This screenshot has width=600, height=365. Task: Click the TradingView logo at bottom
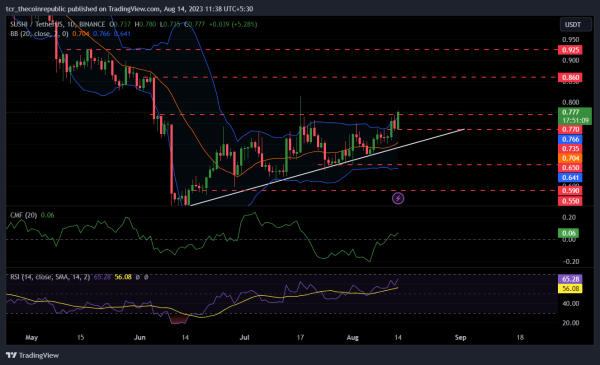[33, 355]
